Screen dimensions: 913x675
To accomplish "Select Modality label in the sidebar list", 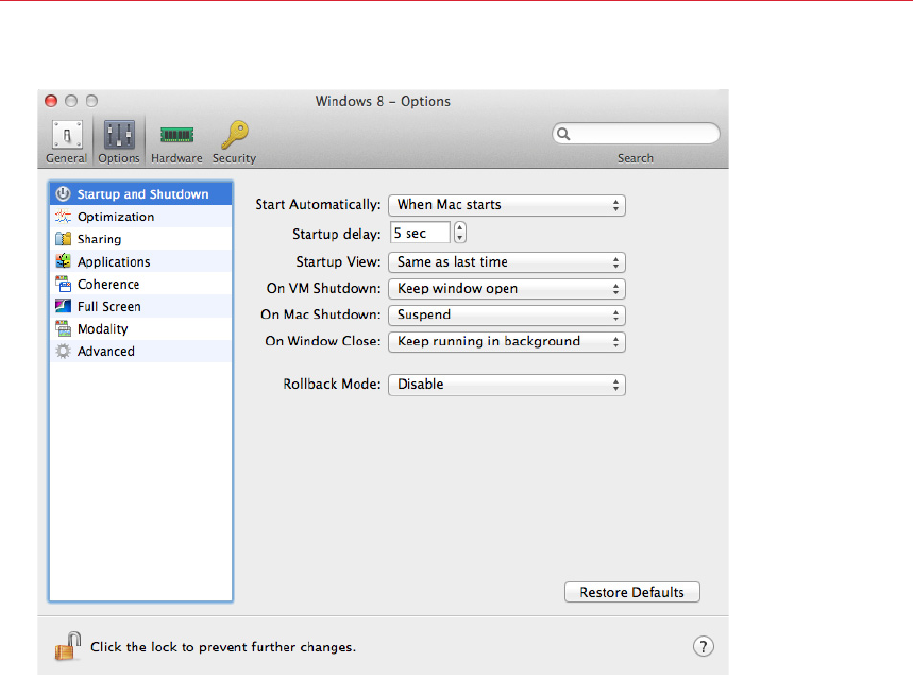I will [103, 329].
